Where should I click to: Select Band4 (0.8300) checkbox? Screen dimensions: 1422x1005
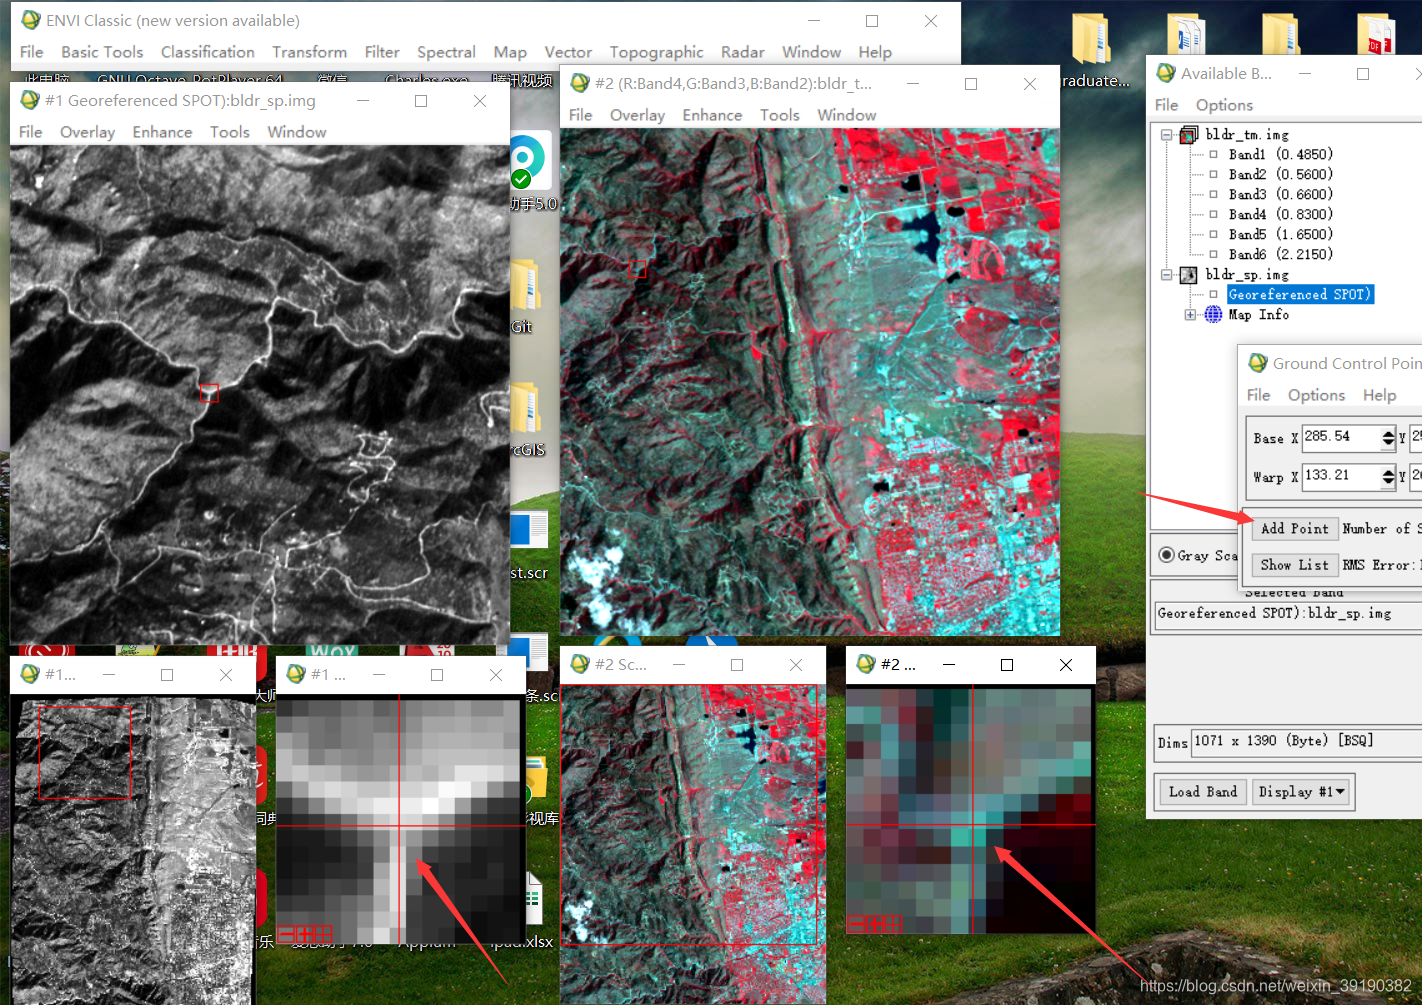(1213, 215)
